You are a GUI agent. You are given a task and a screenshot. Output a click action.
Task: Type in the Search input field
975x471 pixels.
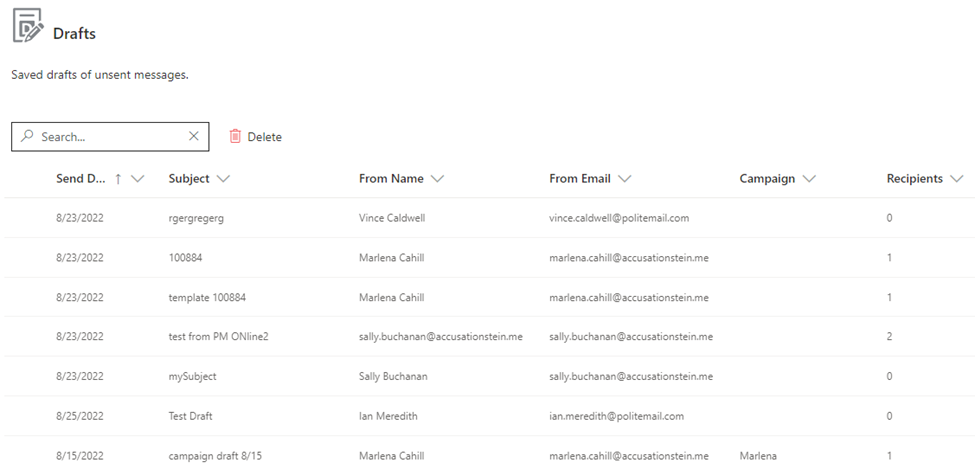112,137
